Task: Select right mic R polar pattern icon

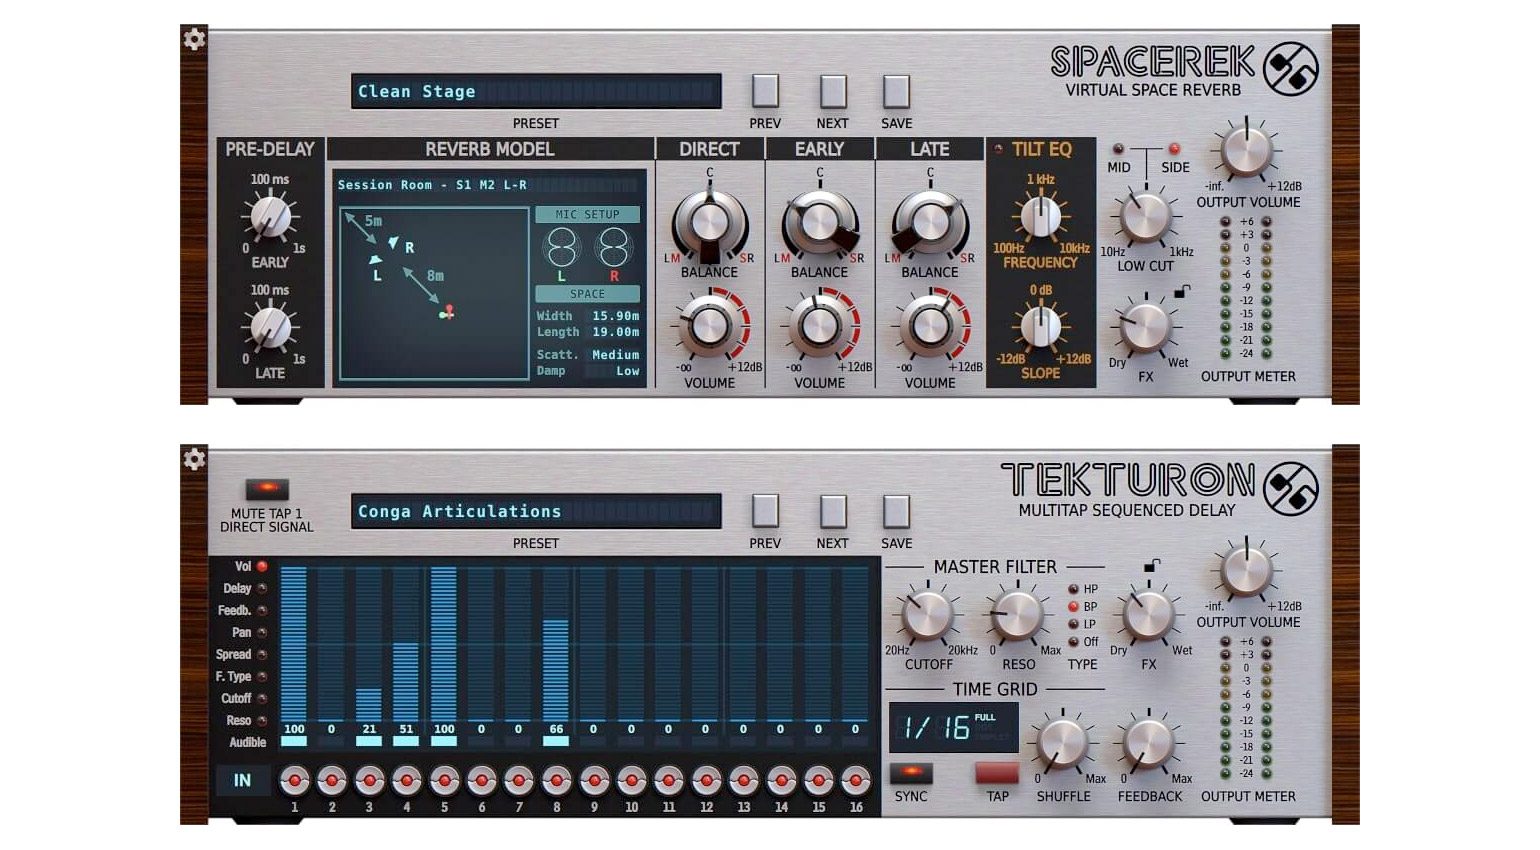Action: [612, 247]
